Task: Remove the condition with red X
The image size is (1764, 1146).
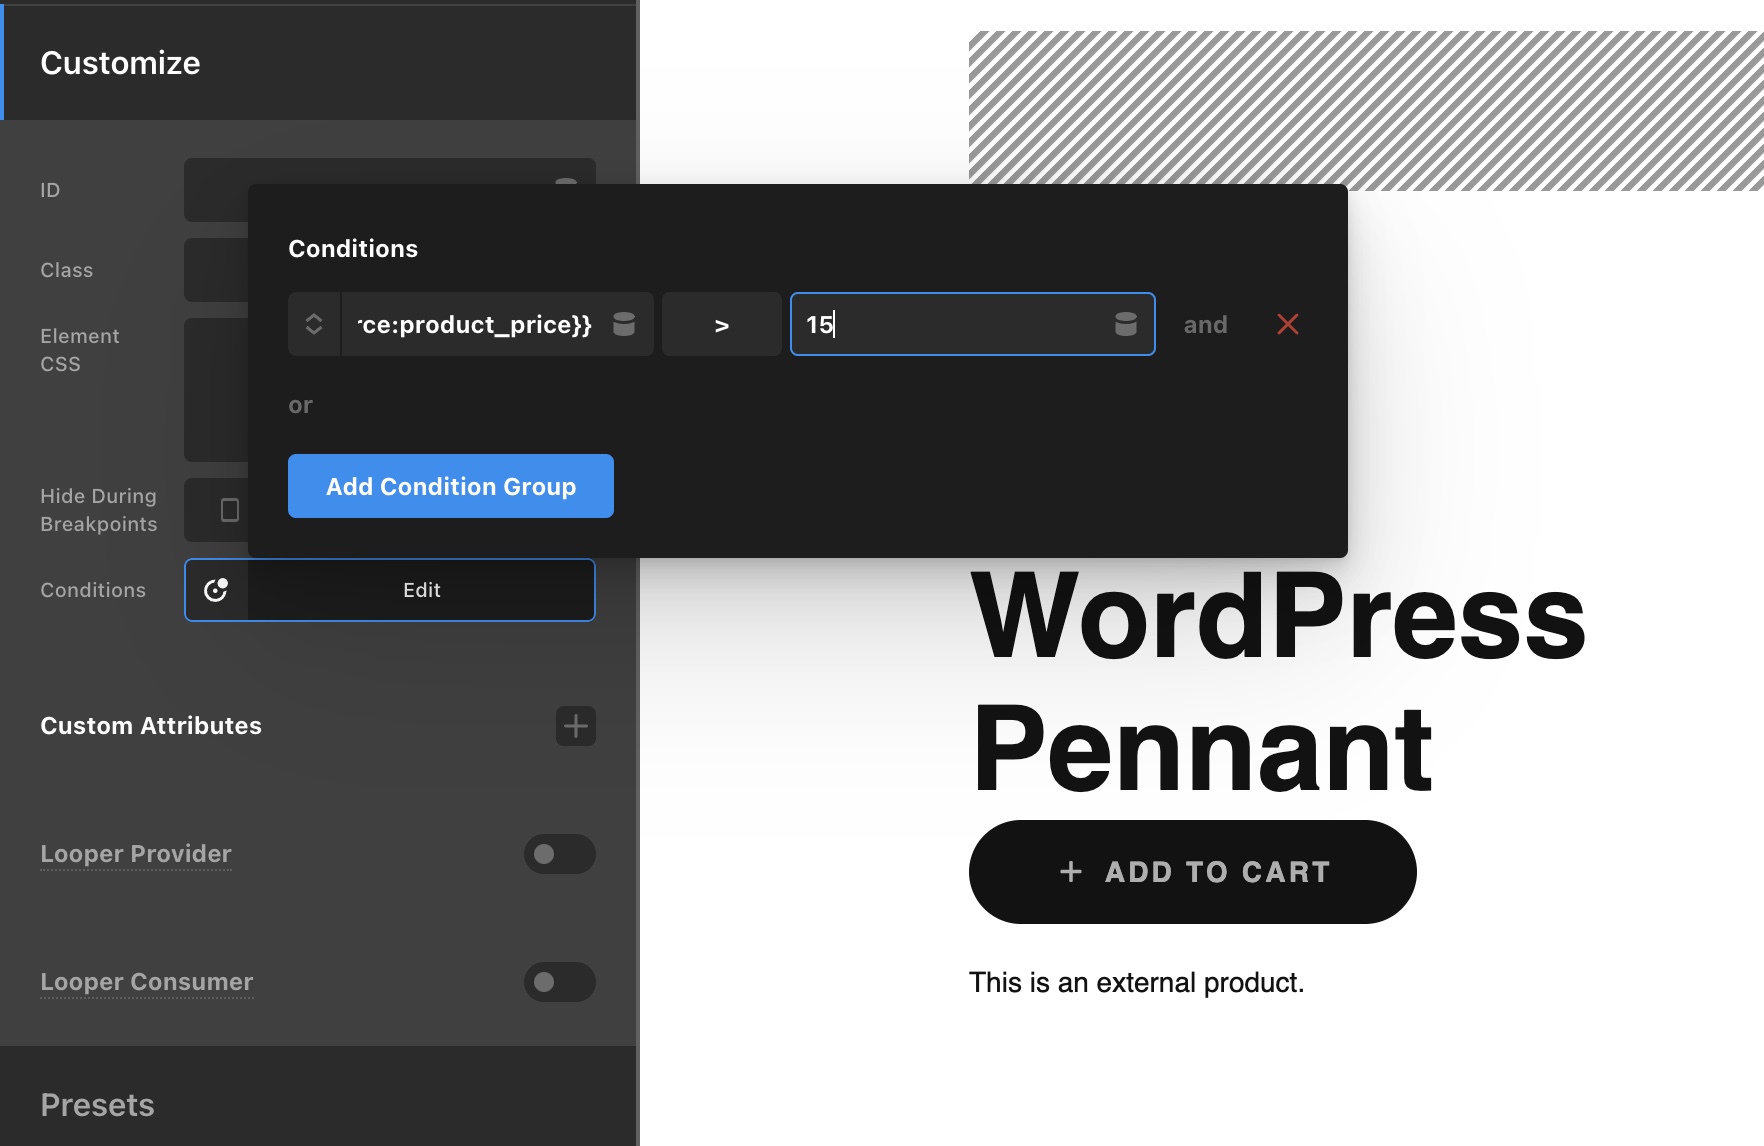Action: point(1288,324)
